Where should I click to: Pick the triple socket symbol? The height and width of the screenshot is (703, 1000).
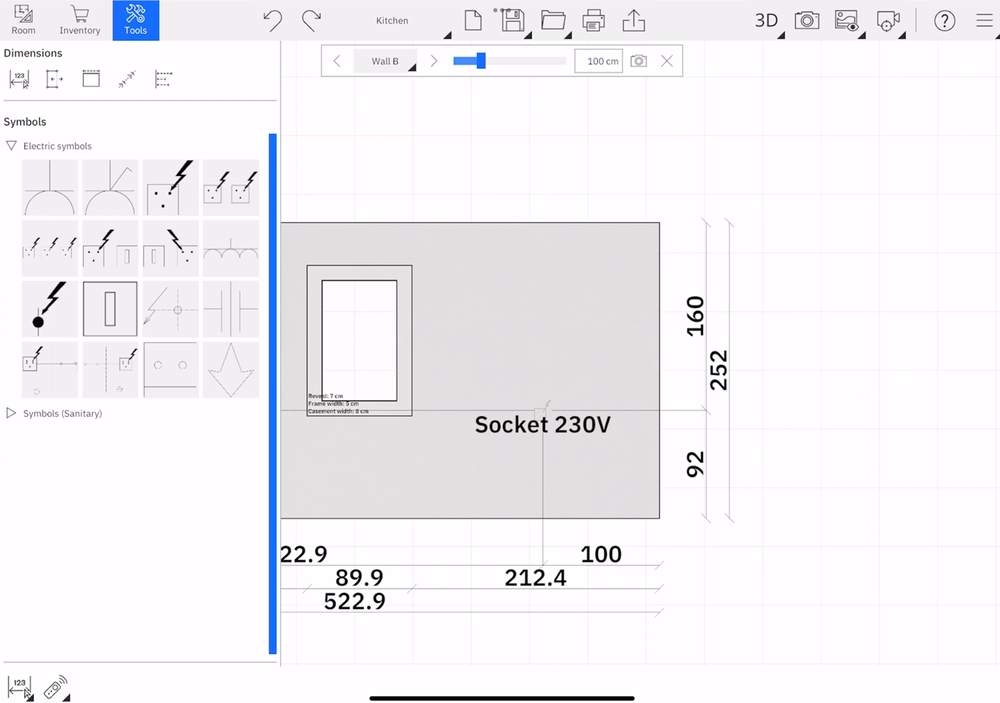50,248
